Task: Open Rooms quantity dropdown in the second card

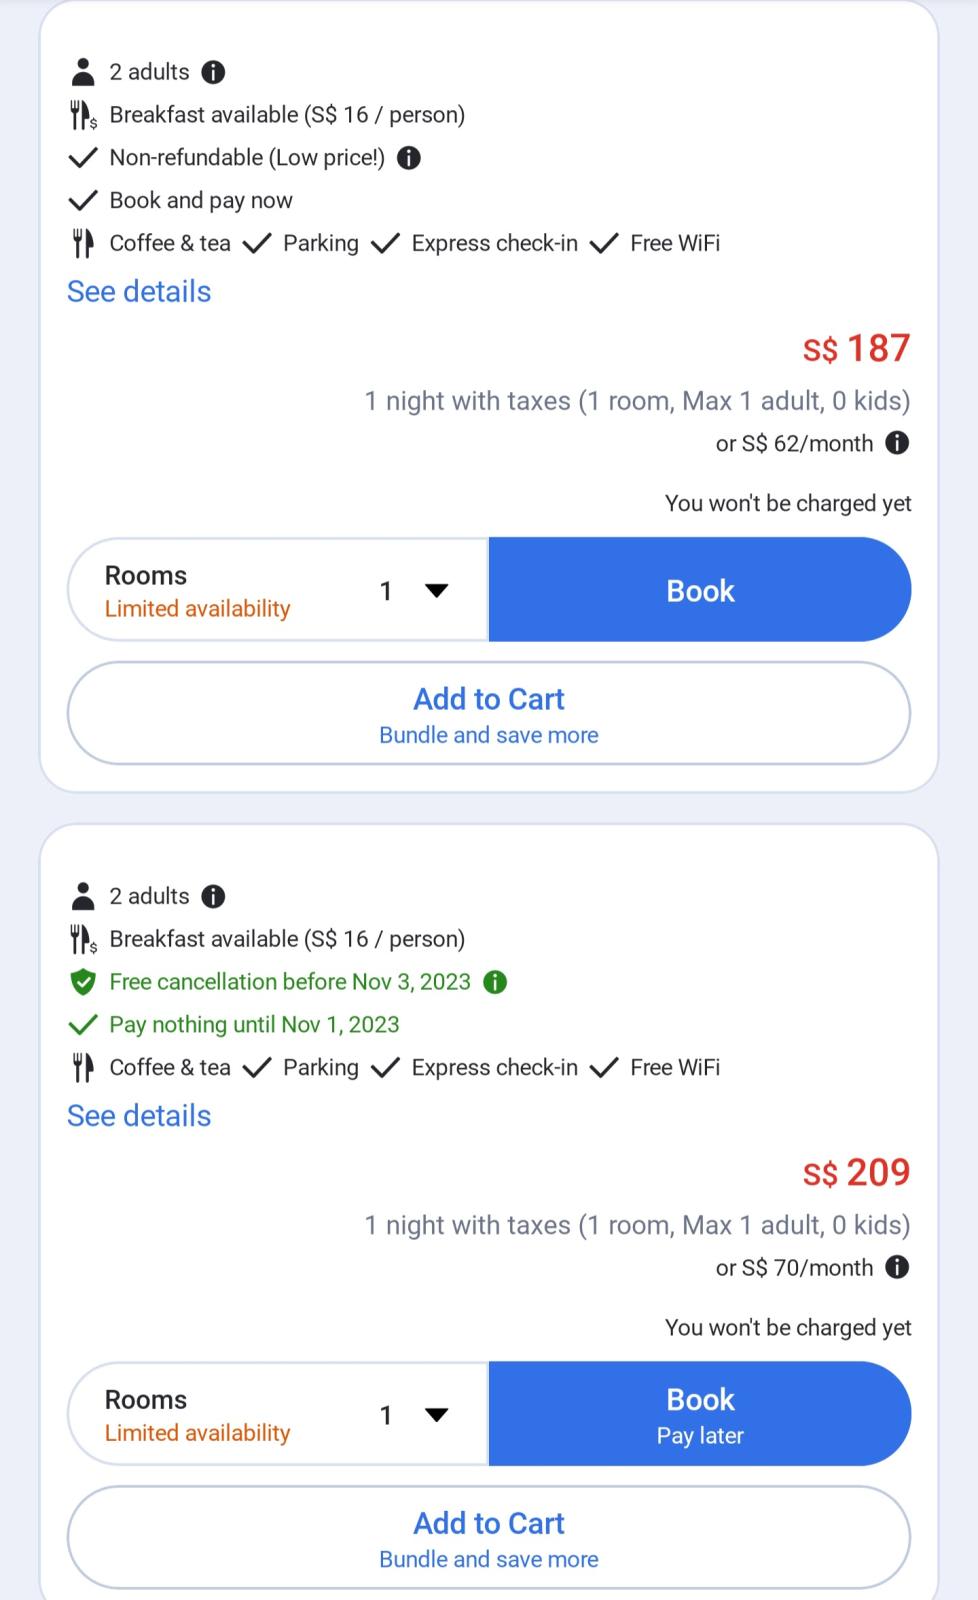Action: coord(278,1415)
